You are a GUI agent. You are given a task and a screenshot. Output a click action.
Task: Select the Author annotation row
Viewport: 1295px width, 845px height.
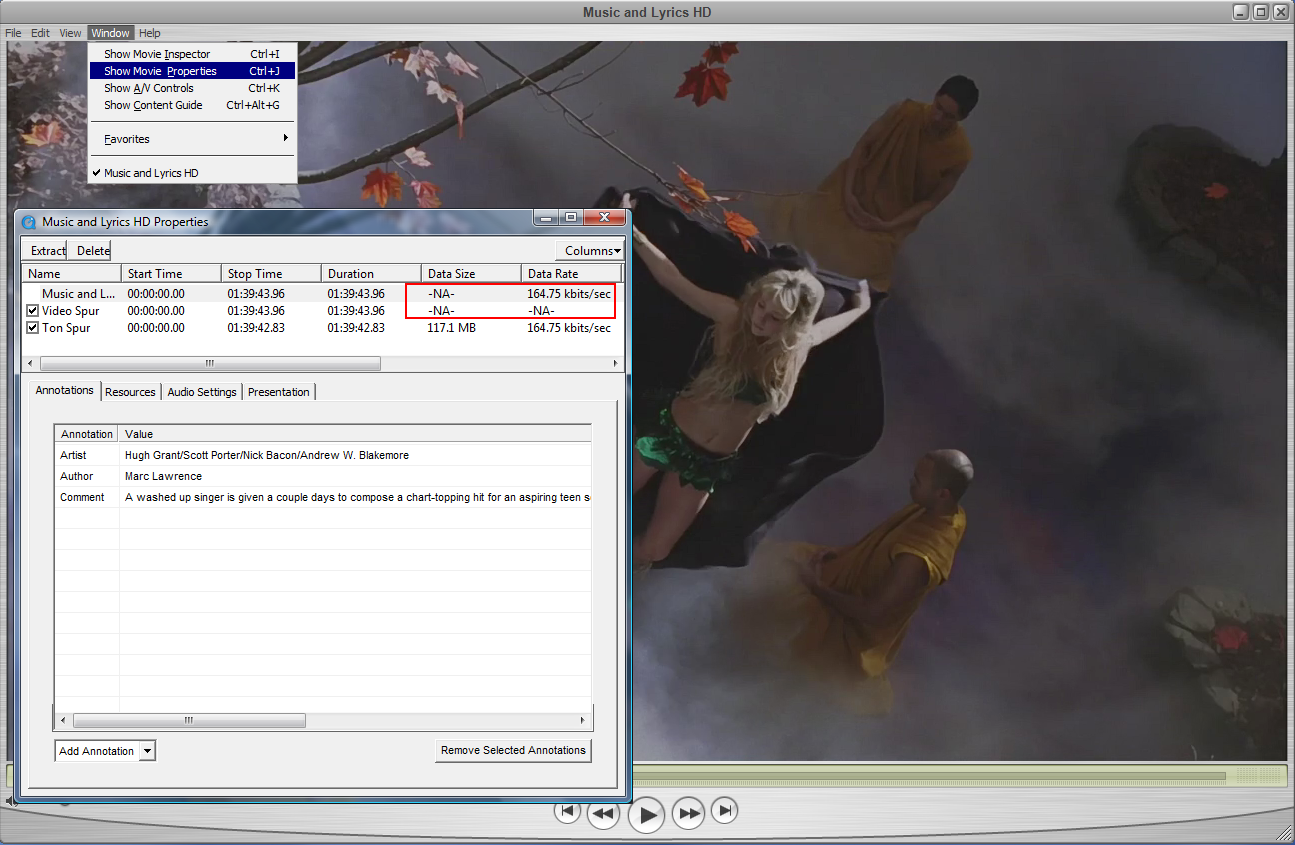coord(323,476)
